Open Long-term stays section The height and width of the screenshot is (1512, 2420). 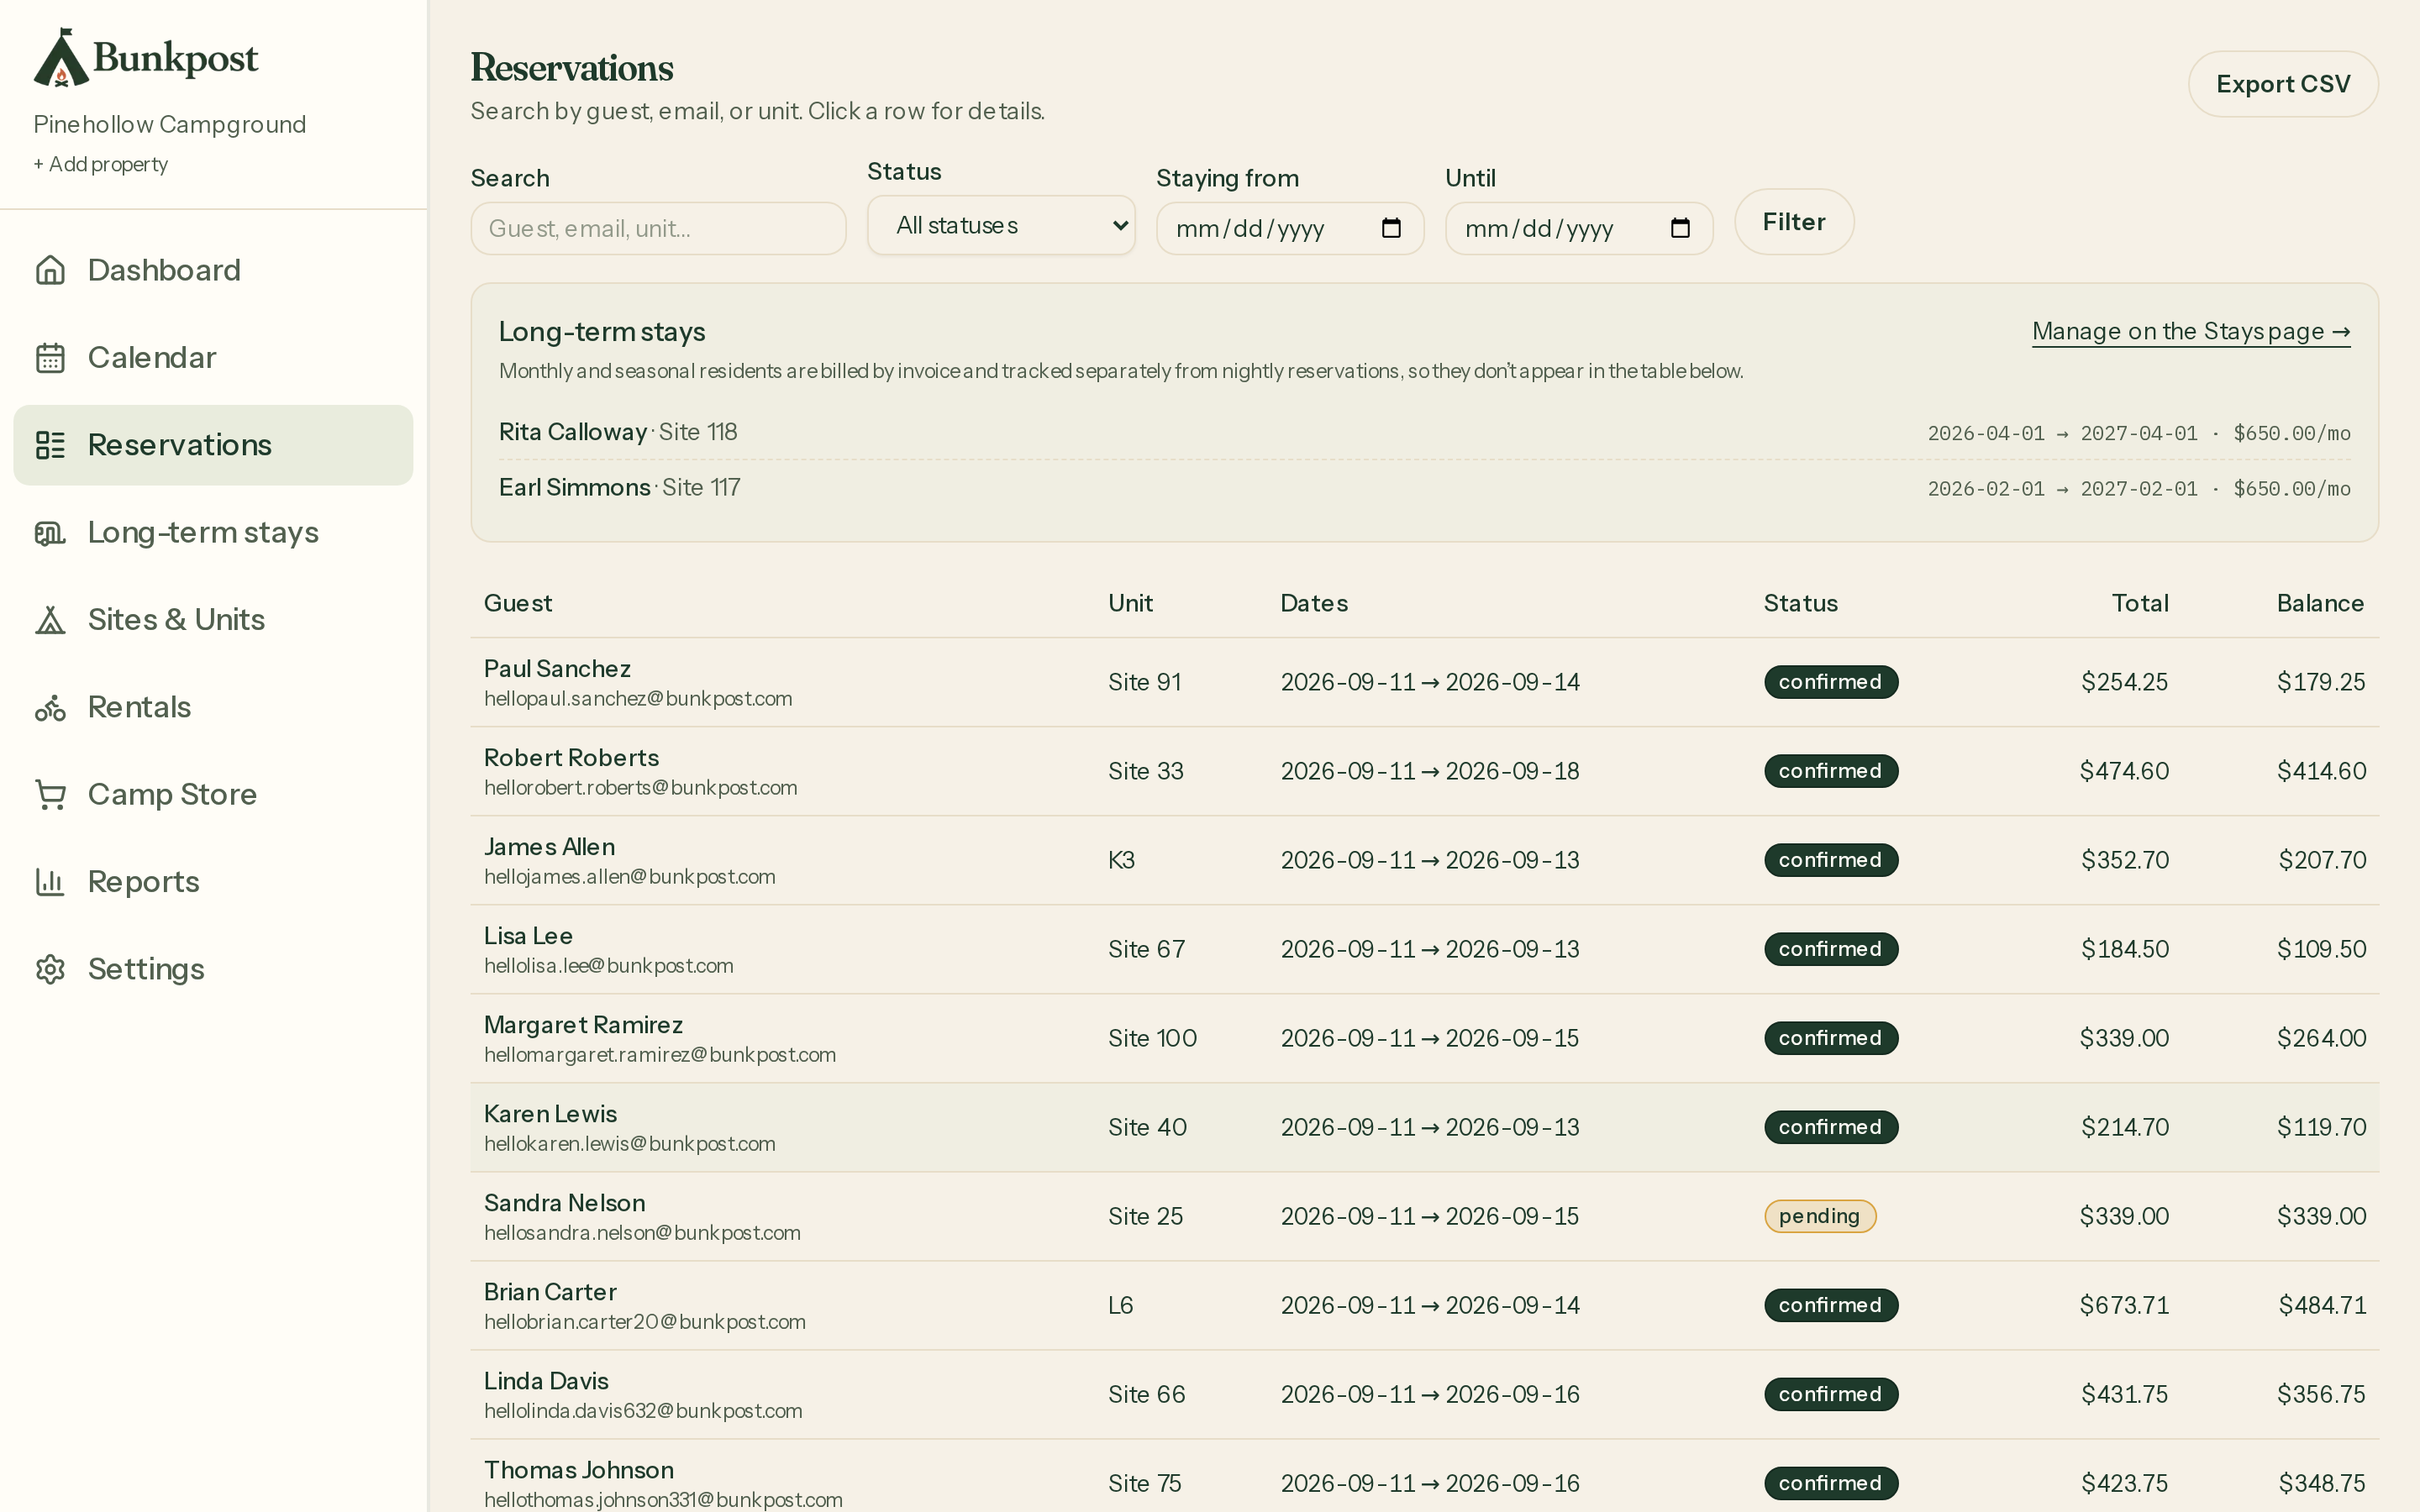213,532
